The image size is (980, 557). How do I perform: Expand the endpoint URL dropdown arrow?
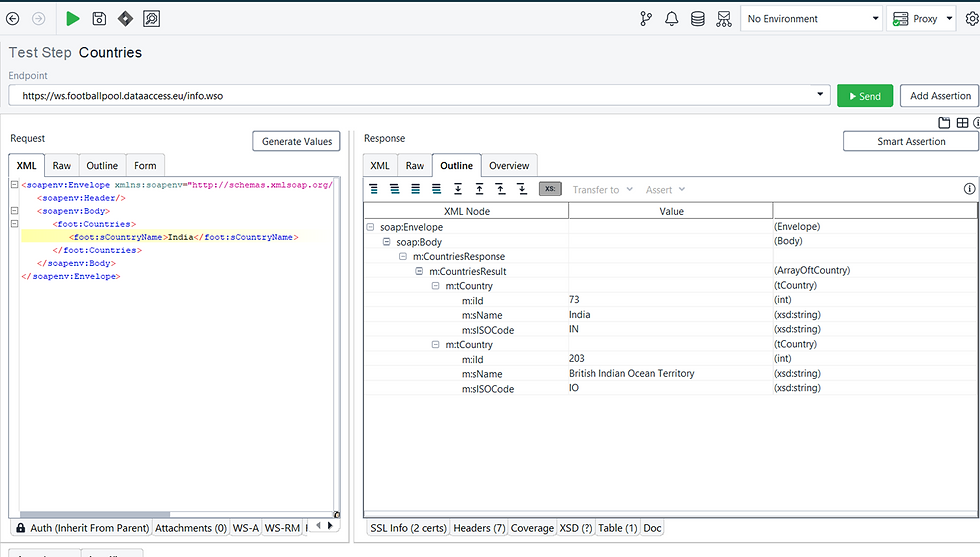click(x=822, y=96)
